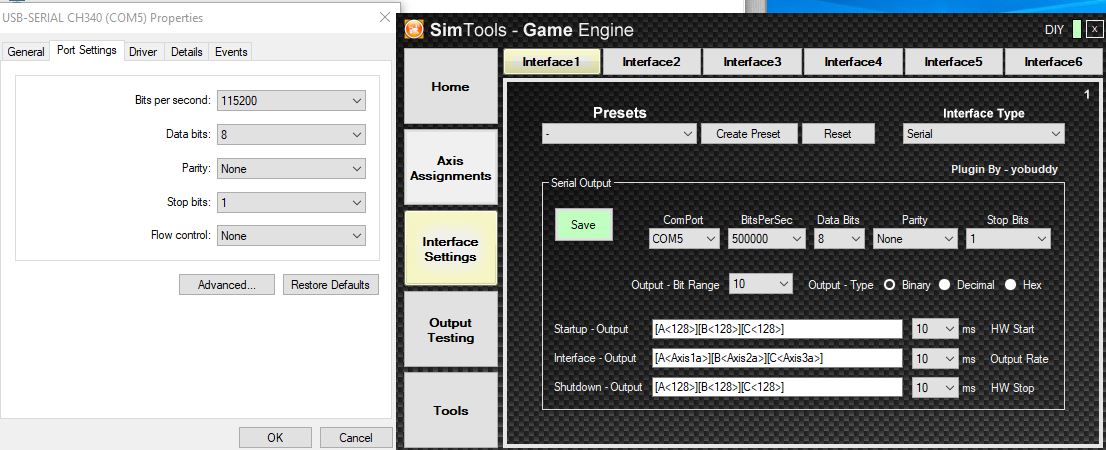Open SimTools Stop Bits dropdown
Image resolution: width=1106 pixels, height=450 pixels.
click(1008, 239)
